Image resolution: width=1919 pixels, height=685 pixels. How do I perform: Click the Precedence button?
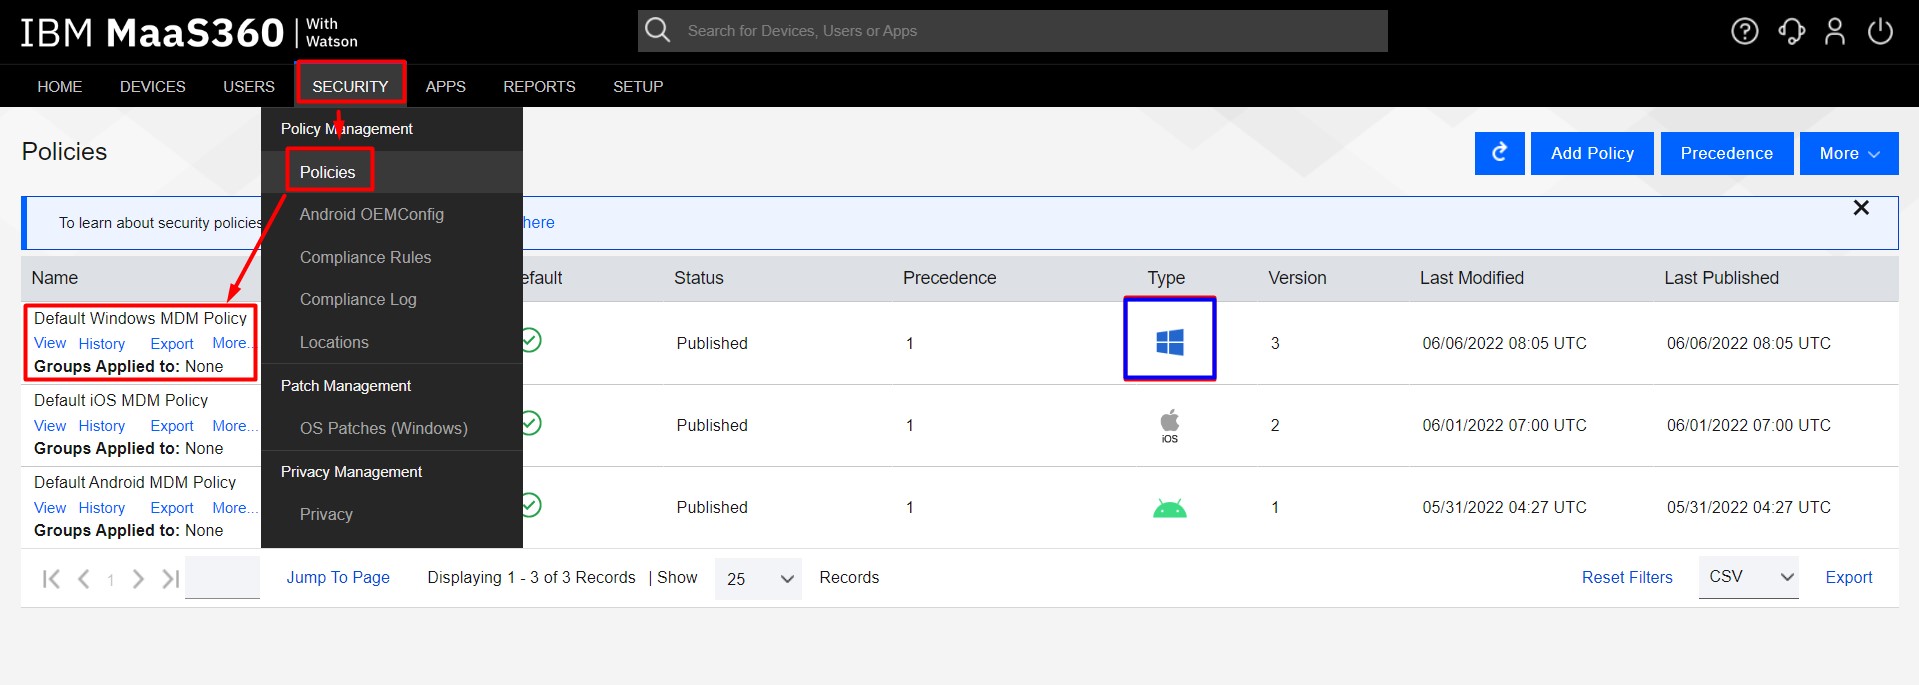pos(1727,153)
